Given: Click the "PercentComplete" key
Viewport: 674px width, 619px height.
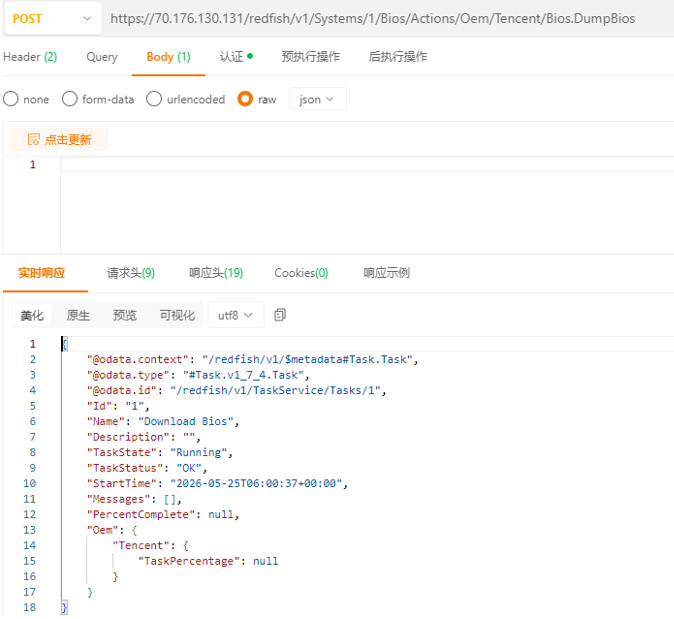Looking at the screenshot, I should 141,515.
